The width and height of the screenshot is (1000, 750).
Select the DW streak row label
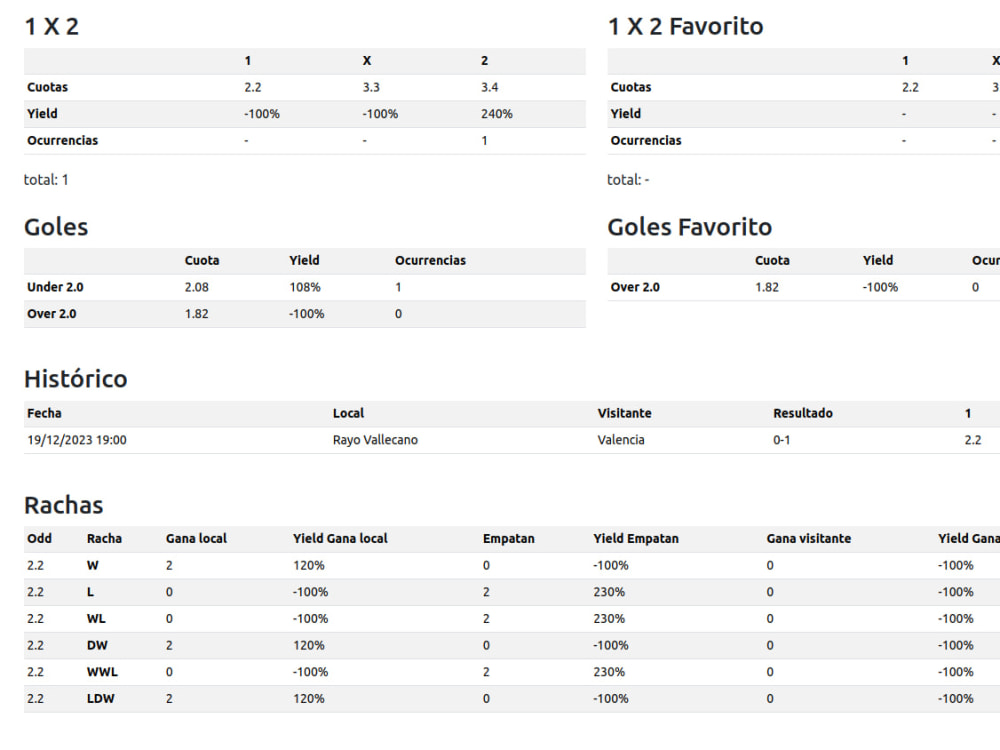tap(97, 645)
